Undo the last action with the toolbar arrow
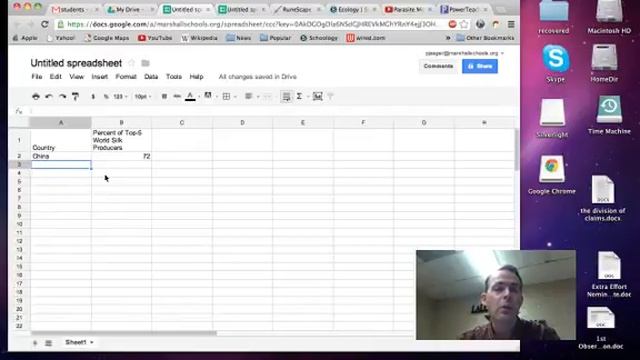Image resolution: width=640 pixels, height=360 pixels. (49, 96)
